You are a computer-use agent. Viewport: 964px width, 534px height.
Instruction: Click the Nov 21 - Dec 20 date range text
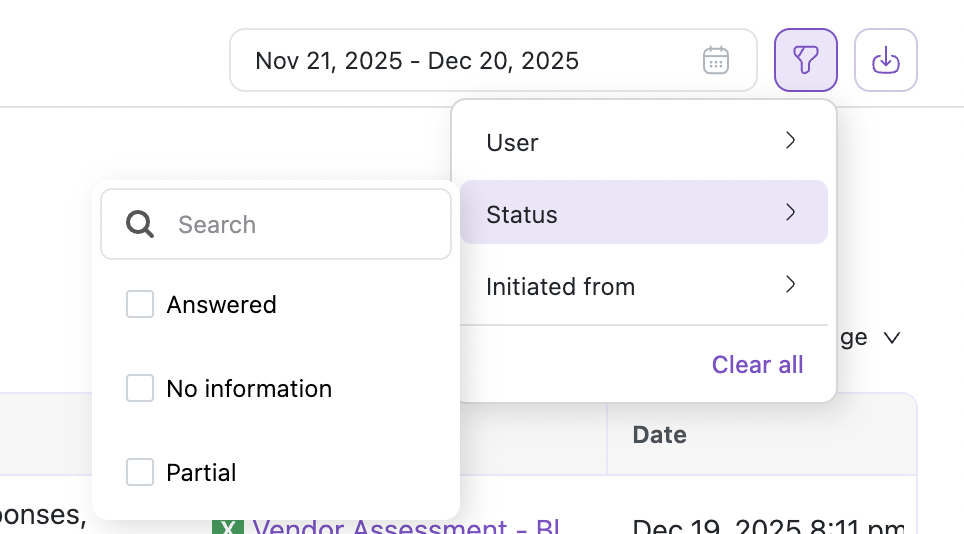[x=417, y=61]
